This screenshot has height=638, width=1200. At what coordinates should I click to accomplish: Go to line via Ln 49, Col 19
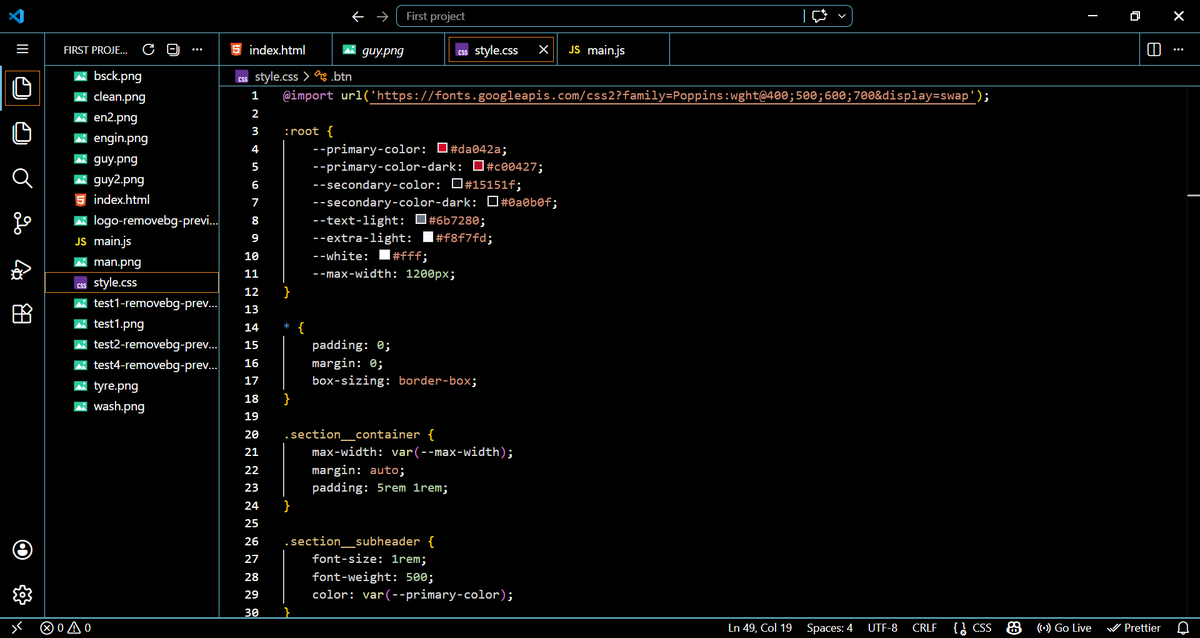coord(760,627)
